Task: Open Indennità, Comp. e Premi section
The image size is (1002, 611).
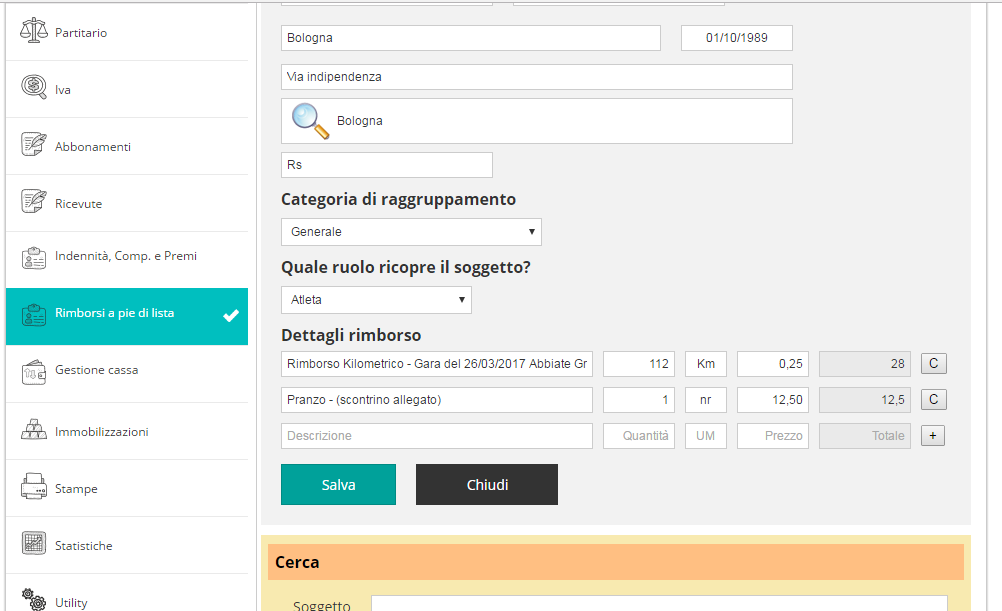Action: (127, 260)
